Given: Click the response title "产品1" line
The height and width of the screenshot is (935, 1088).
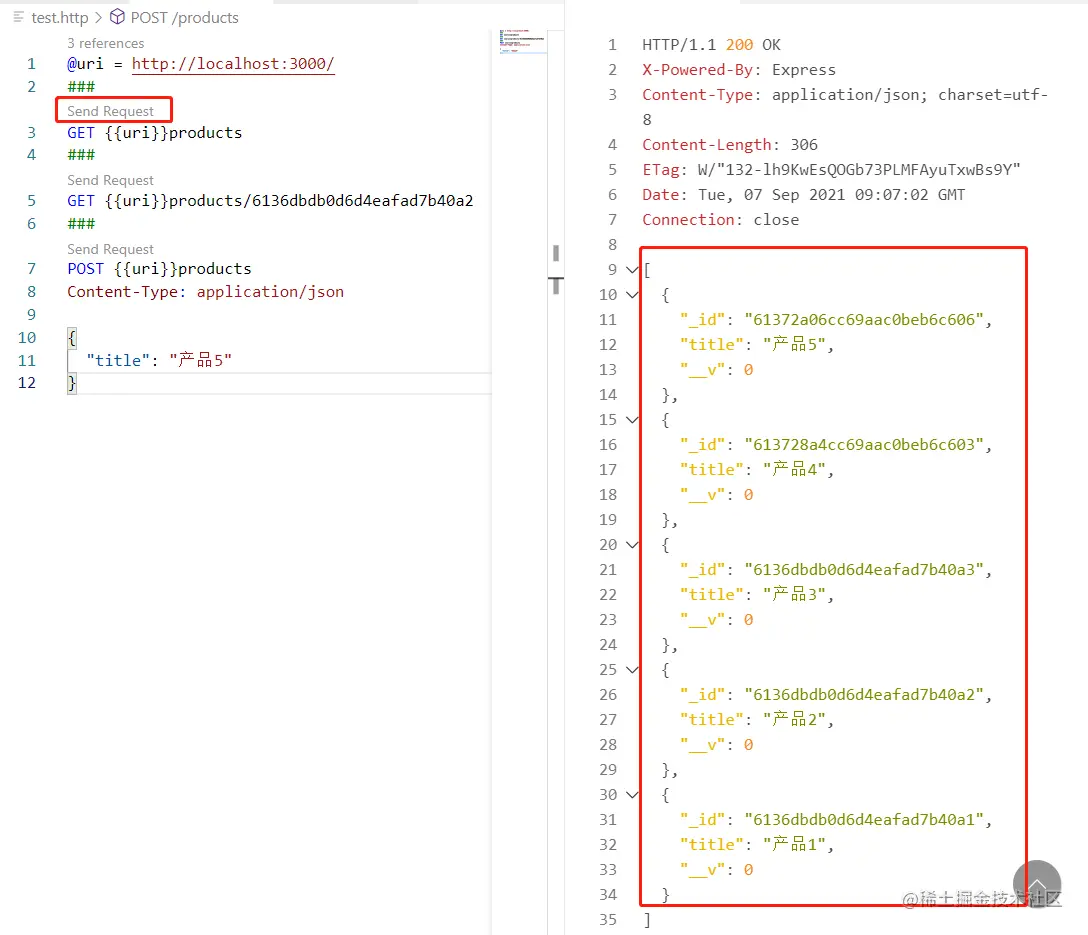Looking at the screenshot, I should [x=756, y=844].
